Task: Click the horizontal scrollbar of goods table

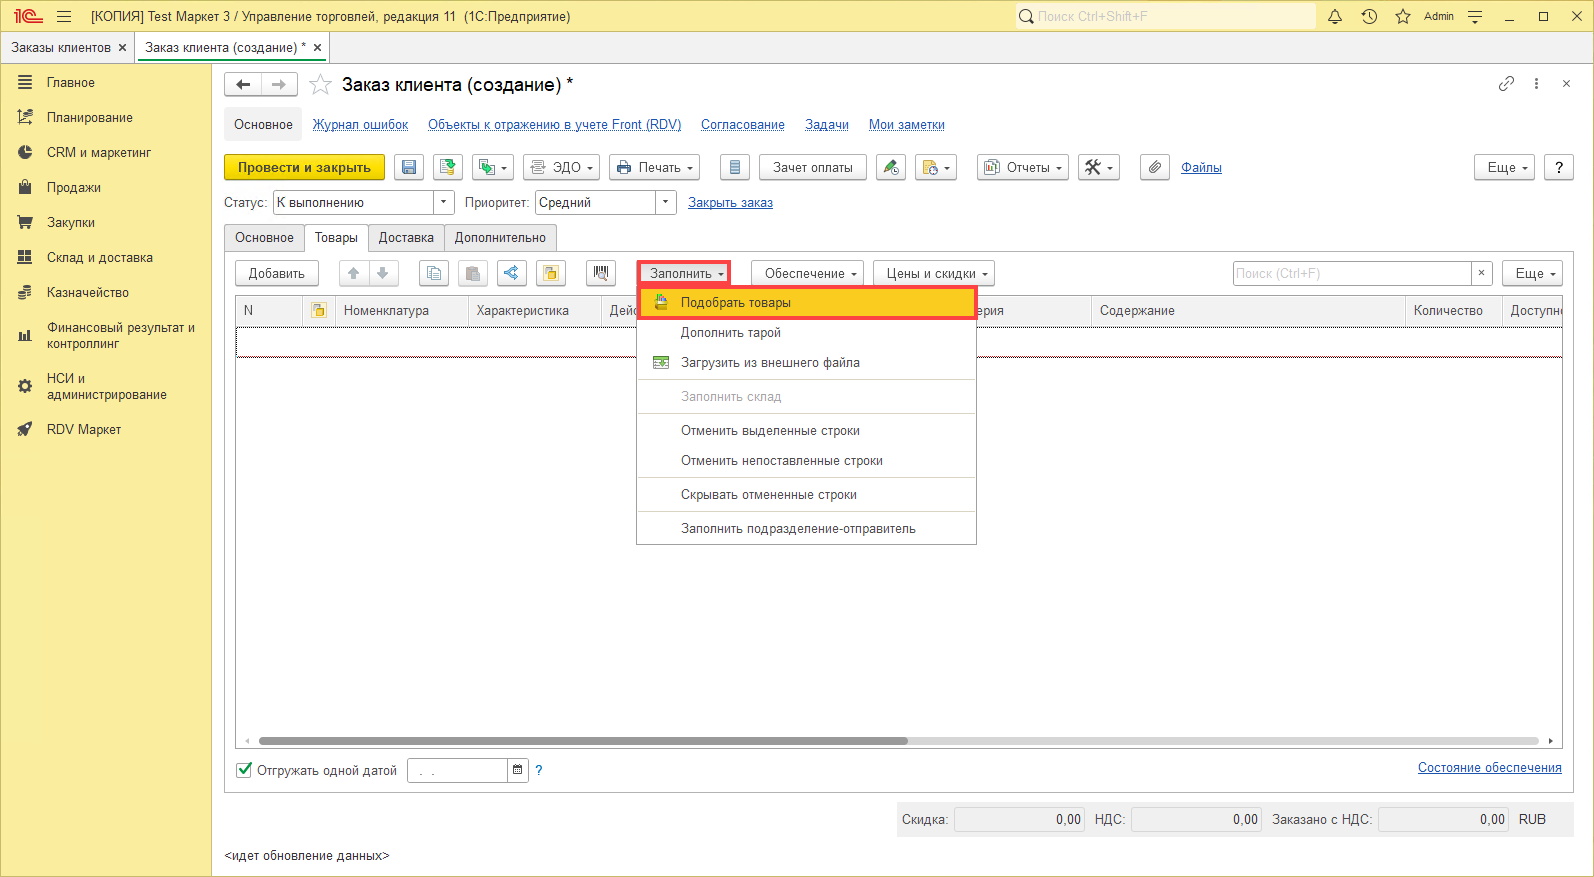Action: 583,741
